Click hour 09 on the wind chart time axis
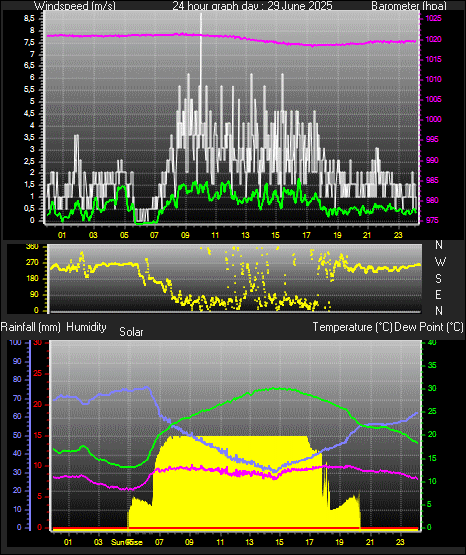 click(x=185, y=235)
